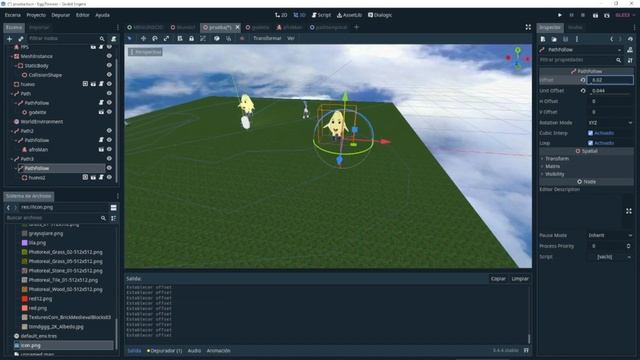
Task: Collapse the MeshInstance tree node
Action: click(x=12, y=56)
